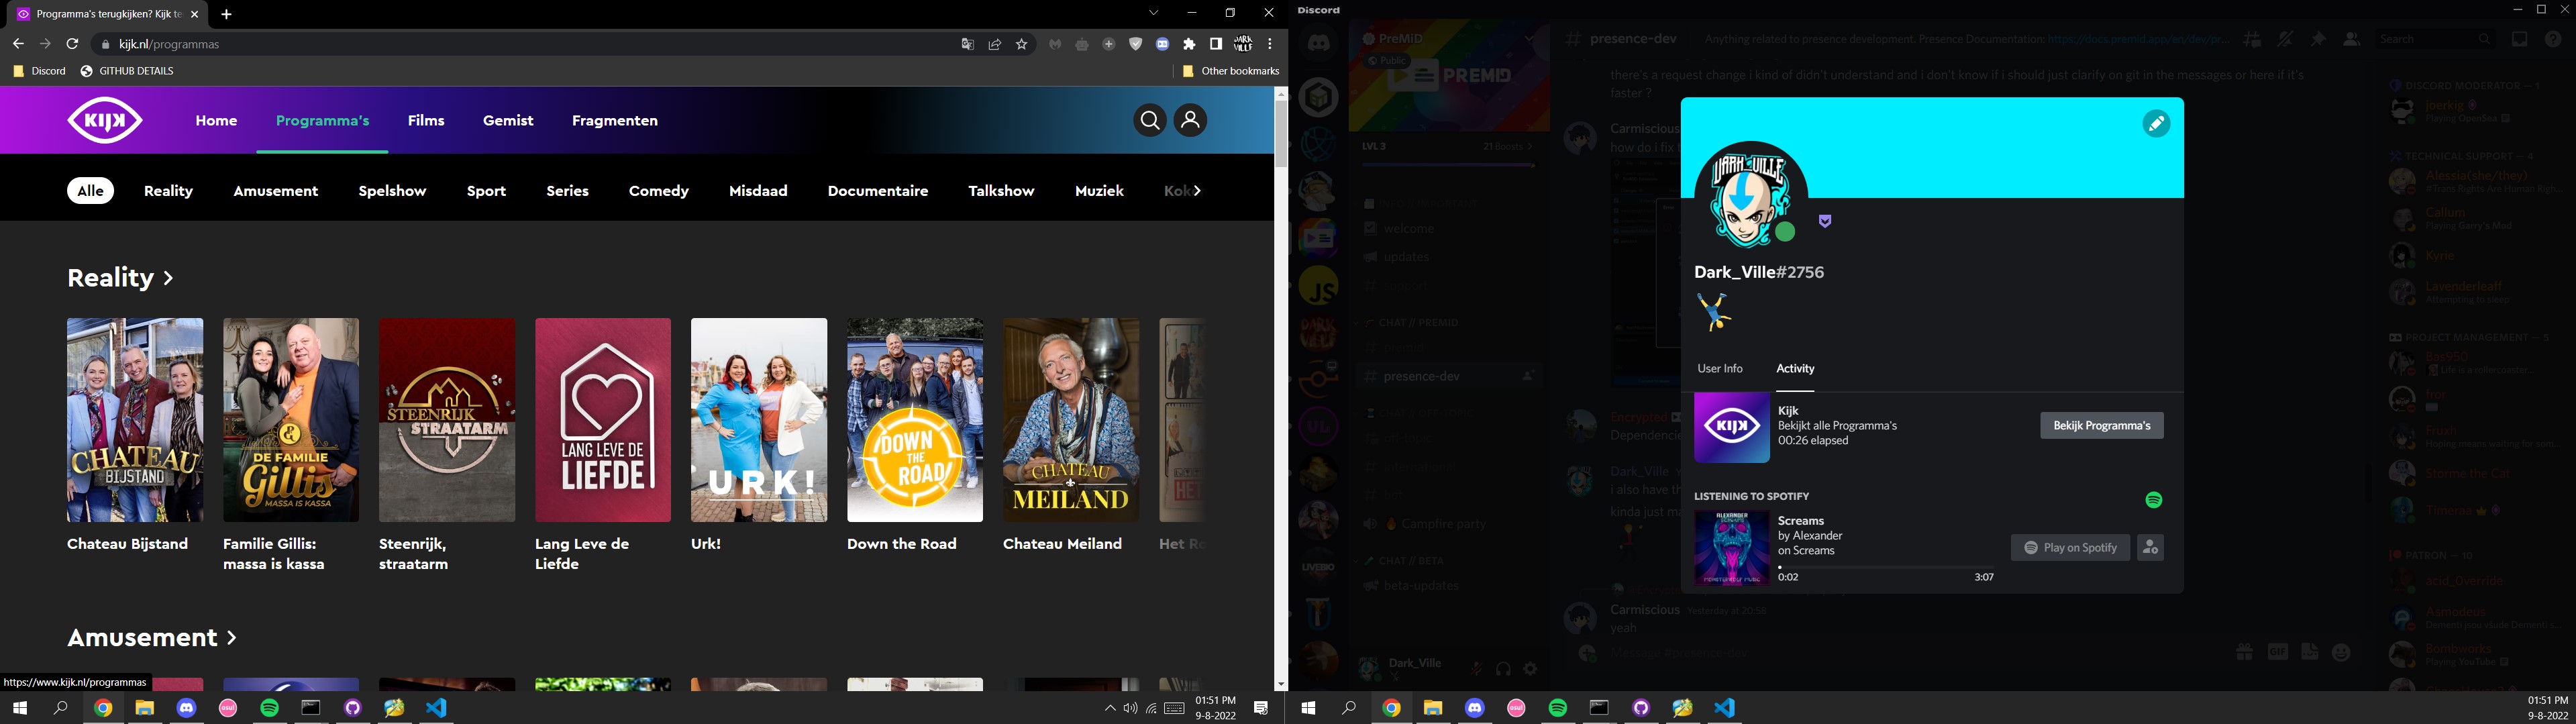
Task: Switch to the User Info tab
Action: click(1720, 369)
